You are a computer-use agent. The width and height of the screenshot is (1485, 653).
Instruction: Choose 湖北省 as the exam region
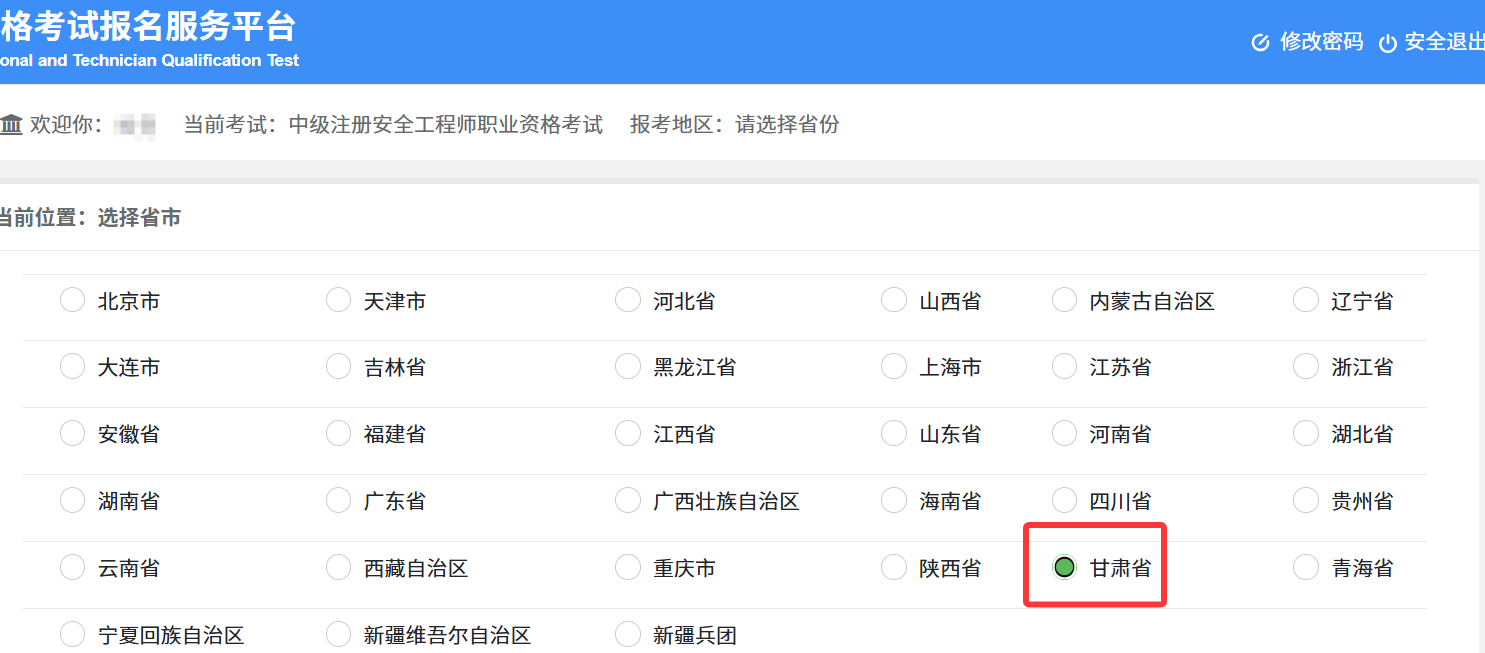coord(1305,433)
